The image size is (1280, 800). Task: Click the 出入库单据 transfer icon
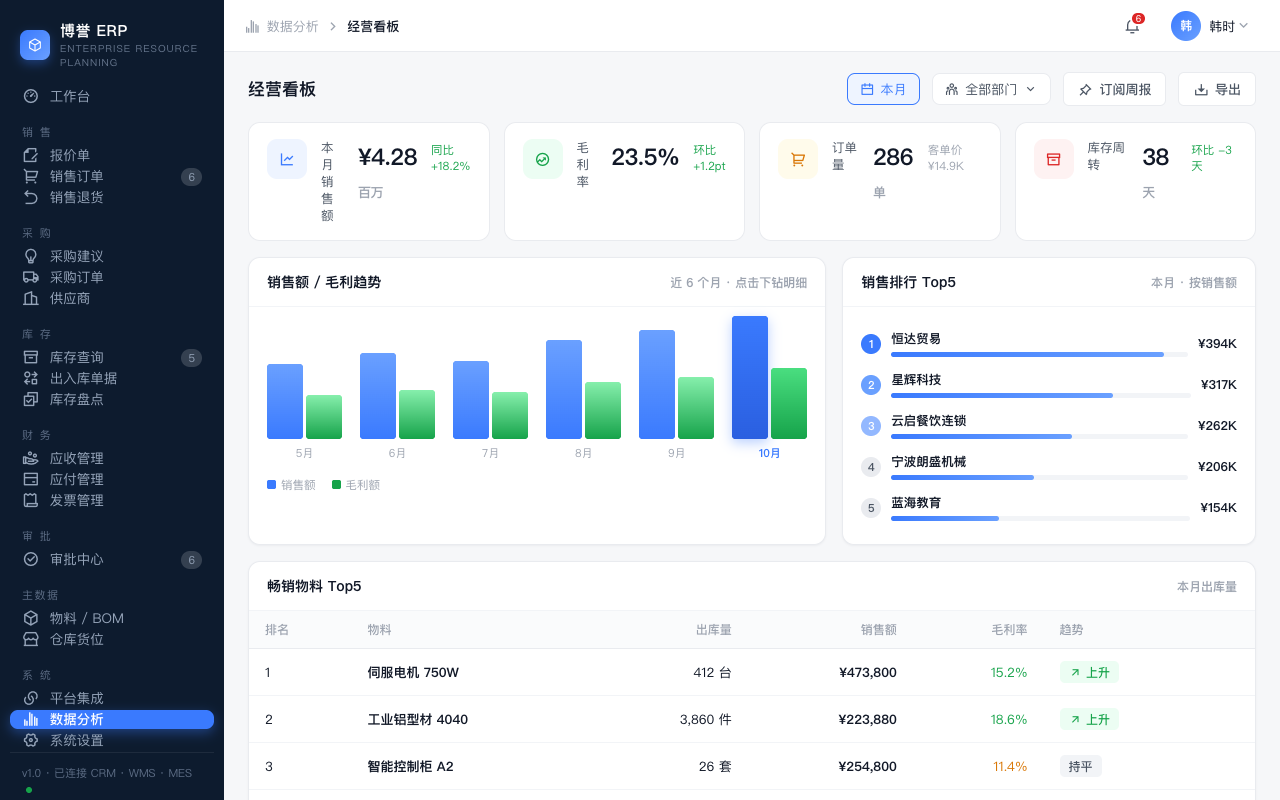[31, 378]
